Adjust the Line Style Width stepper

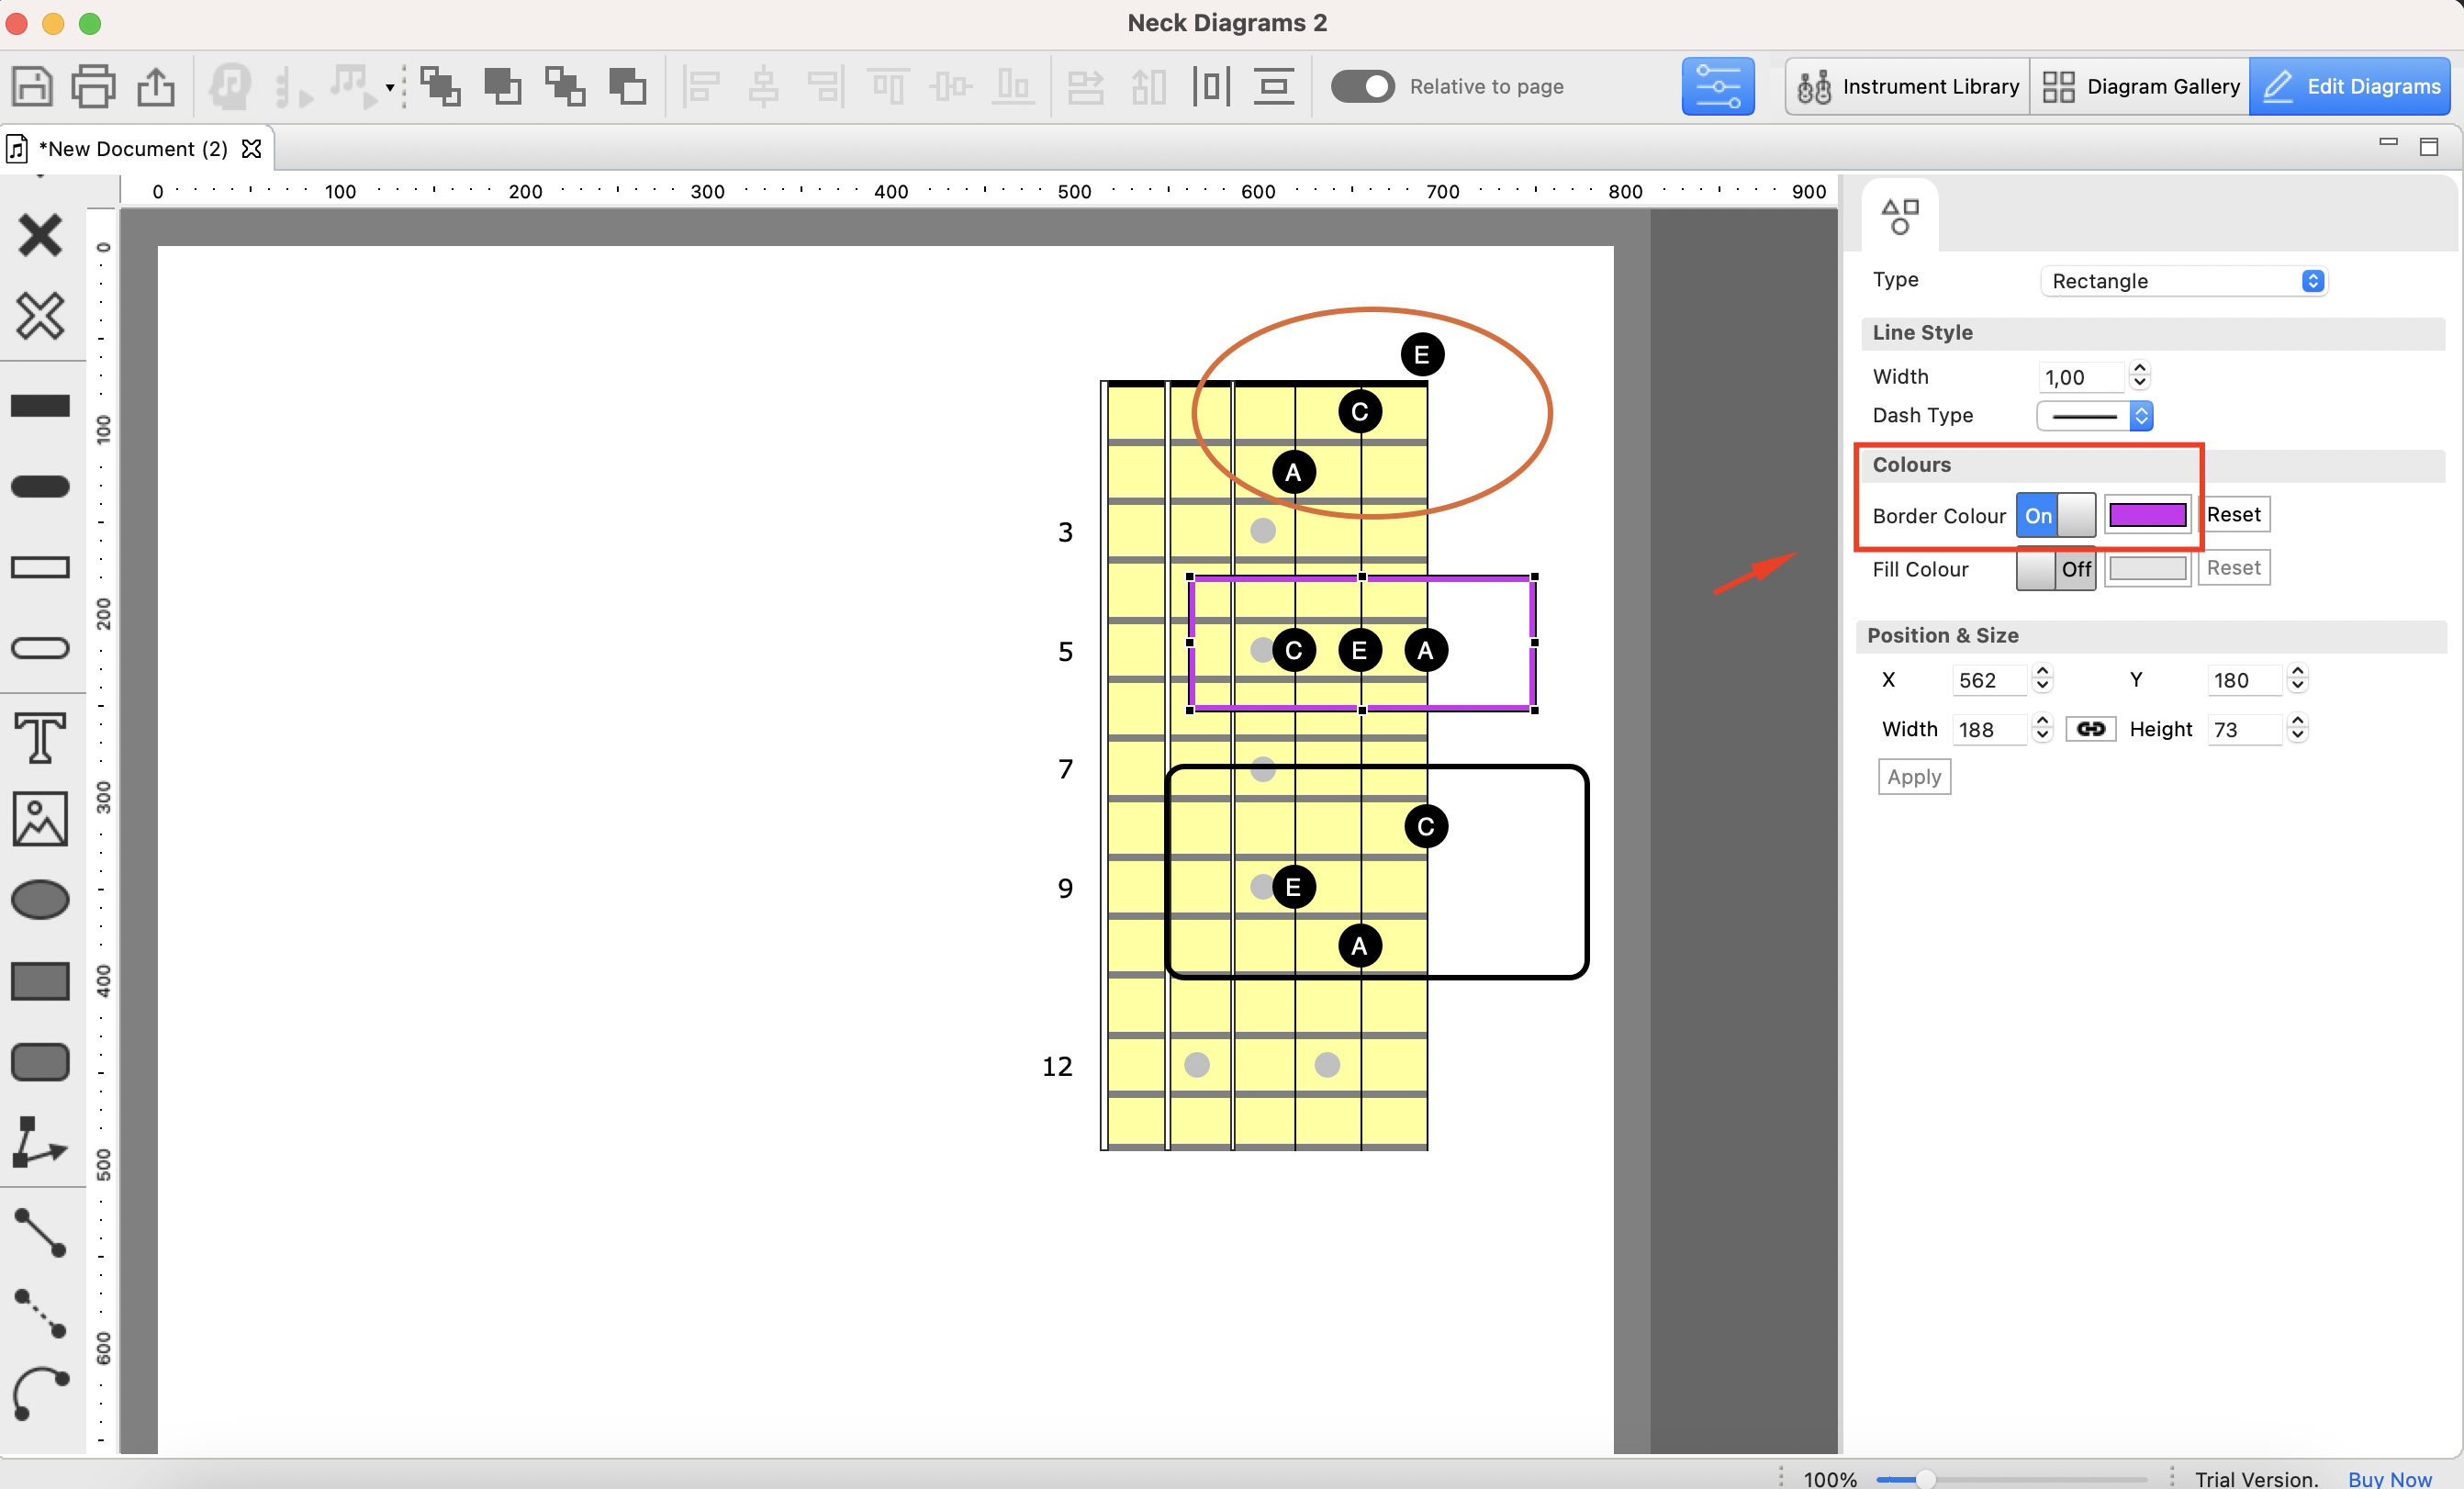pyautogui.click(x=2140, y=376)
